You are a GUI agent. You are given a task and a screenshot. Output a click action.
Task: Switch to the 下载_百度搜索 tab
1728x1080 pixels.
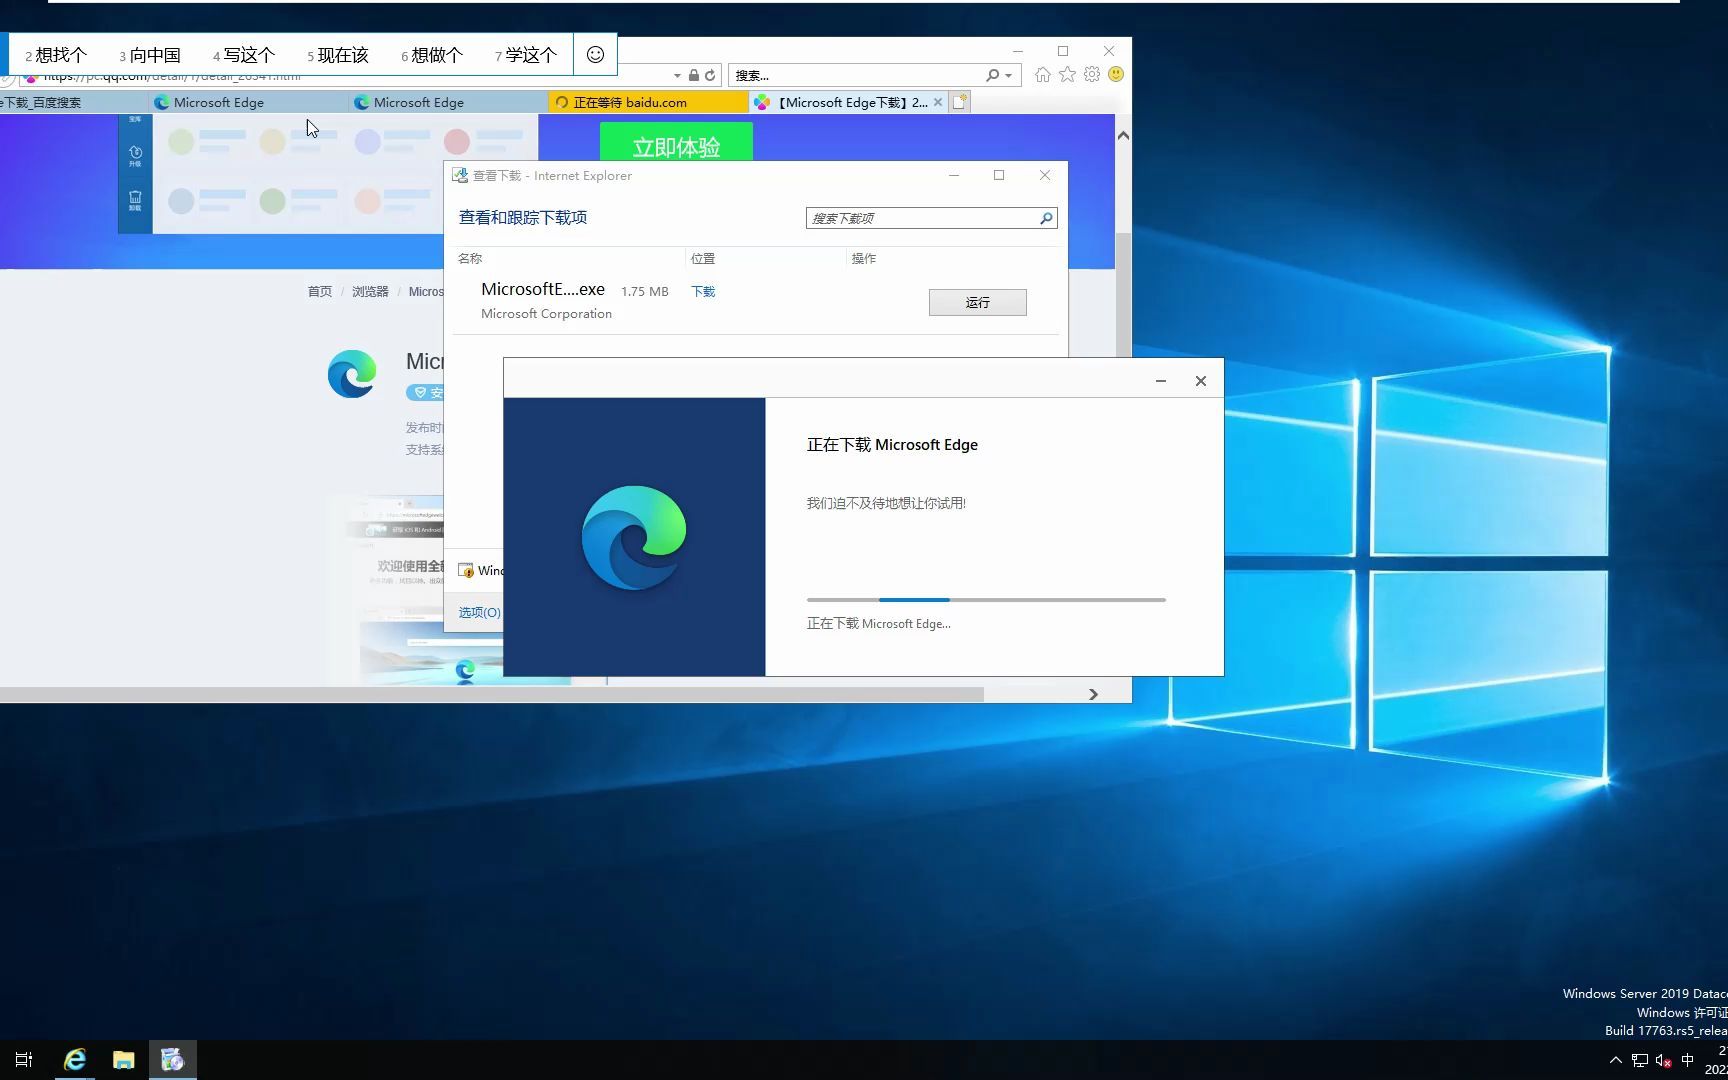(x=72, y=102)
